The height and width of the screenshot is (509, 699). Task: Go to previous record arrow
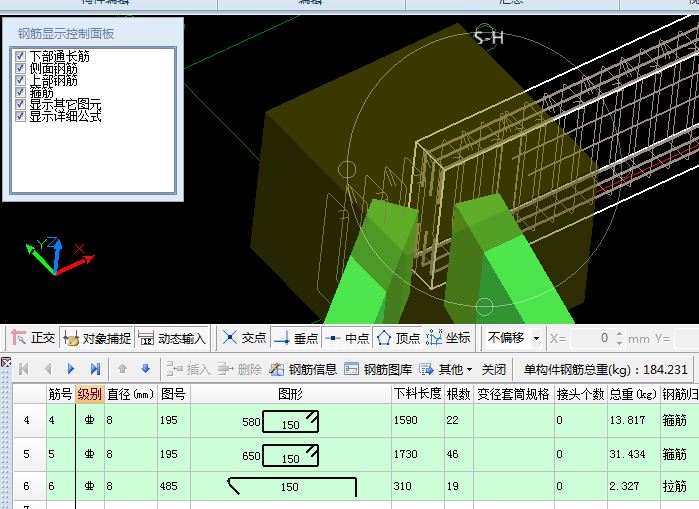coord(48,369)
